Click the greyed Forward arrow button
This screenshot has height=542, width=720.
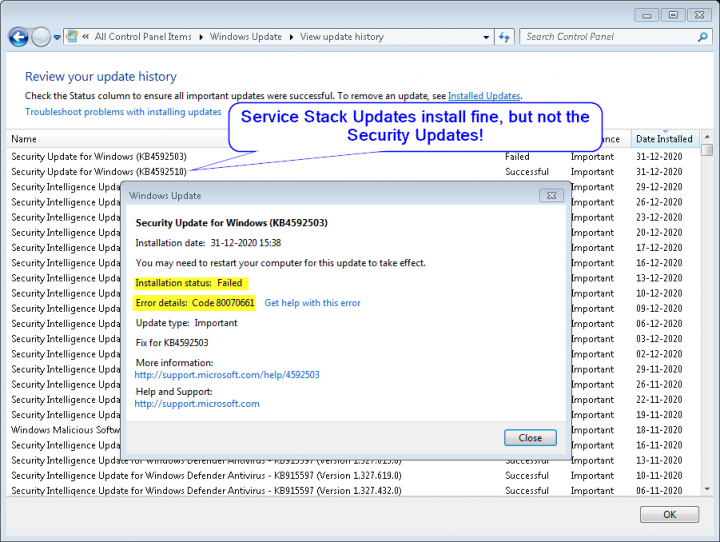(x=40, y=37)
